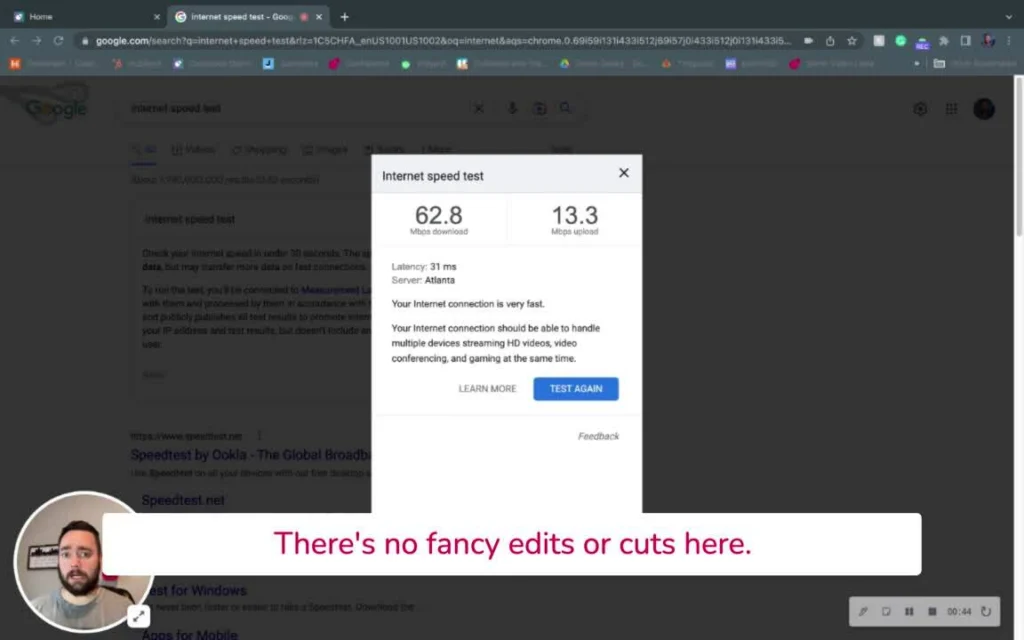Viewport: 1024px width, 640px height.
Task: Restart the recording with the circular arrow icon
Action: pos(986,611)
